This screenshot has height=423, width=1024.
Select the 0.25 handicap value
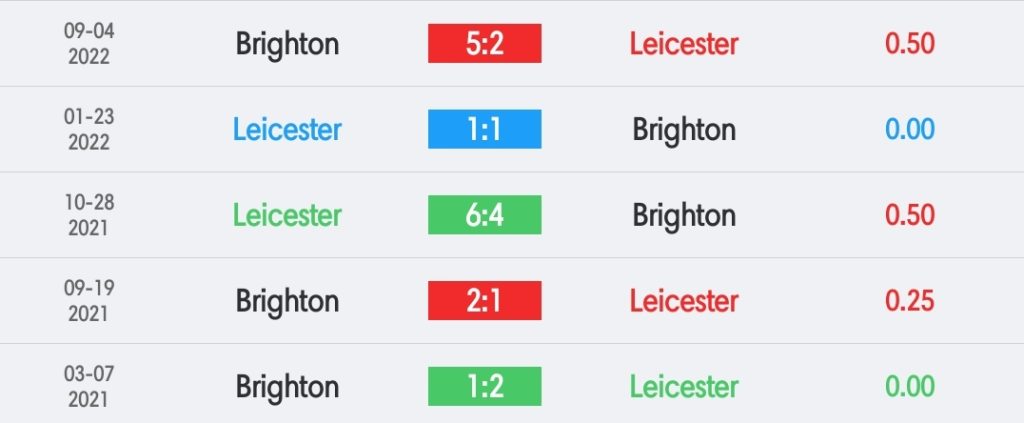coord(910,300)
